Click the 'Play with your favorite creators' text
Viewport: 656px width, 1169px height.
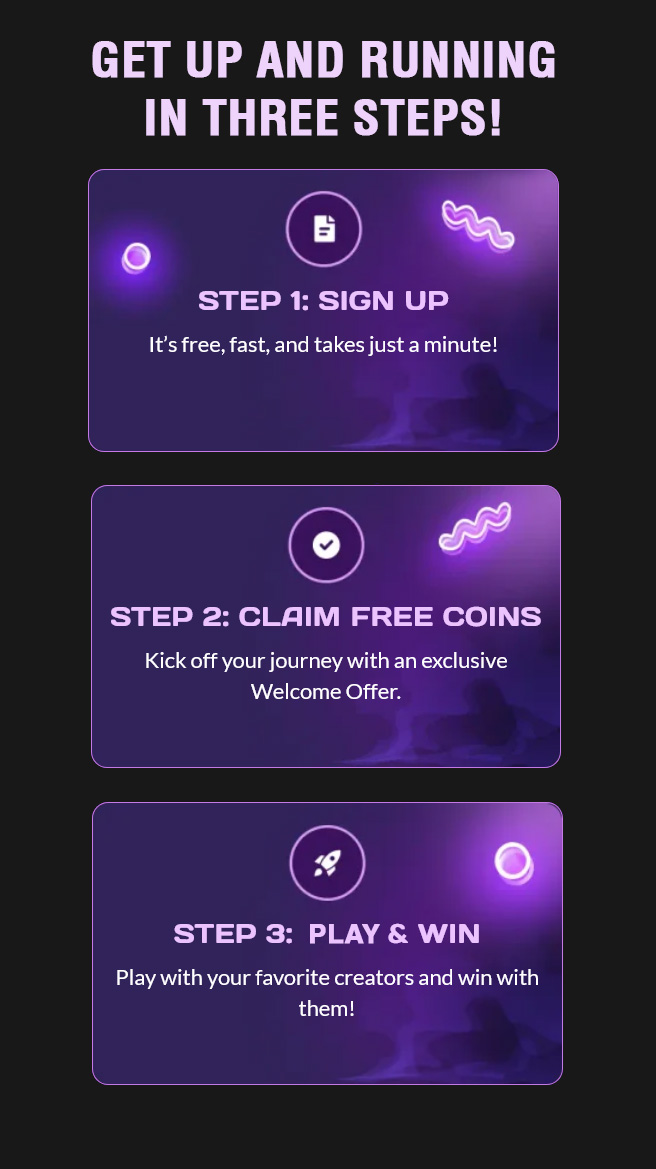click(x=327, y=992)
